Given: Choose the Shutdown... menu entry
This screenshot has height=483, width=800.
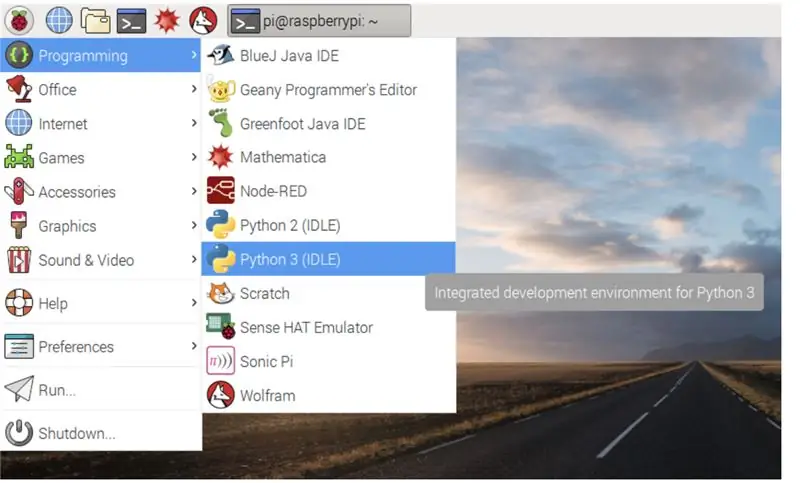Looking at the screenshot, I should tap(101, 433).
